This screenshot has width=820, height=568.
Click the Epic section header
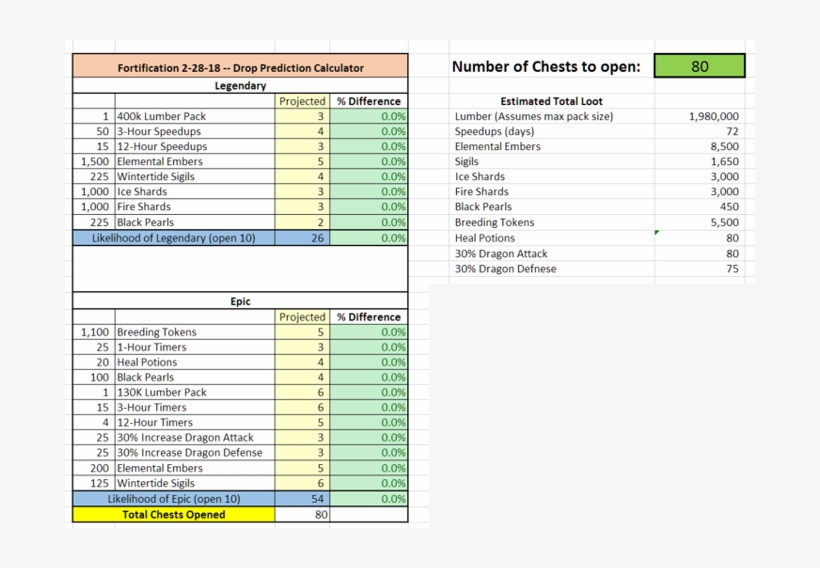[240, 301]
